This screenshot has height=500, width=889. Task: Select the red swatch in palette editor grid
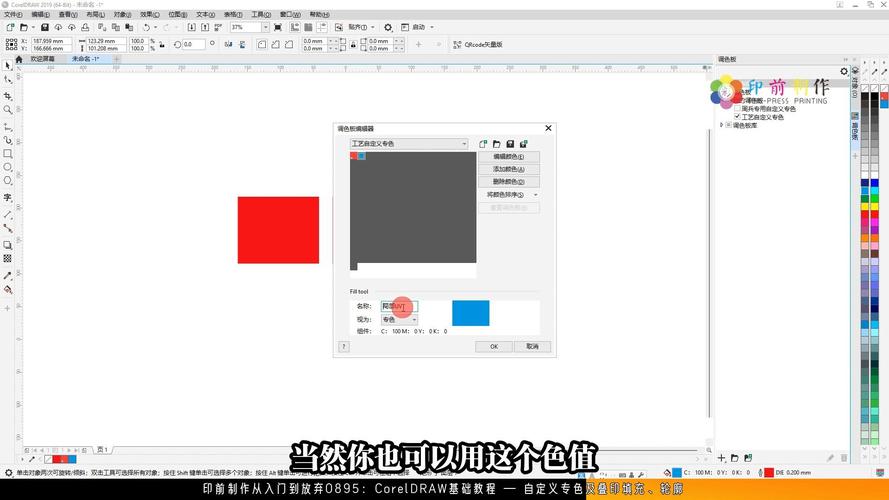coord(354,156)
